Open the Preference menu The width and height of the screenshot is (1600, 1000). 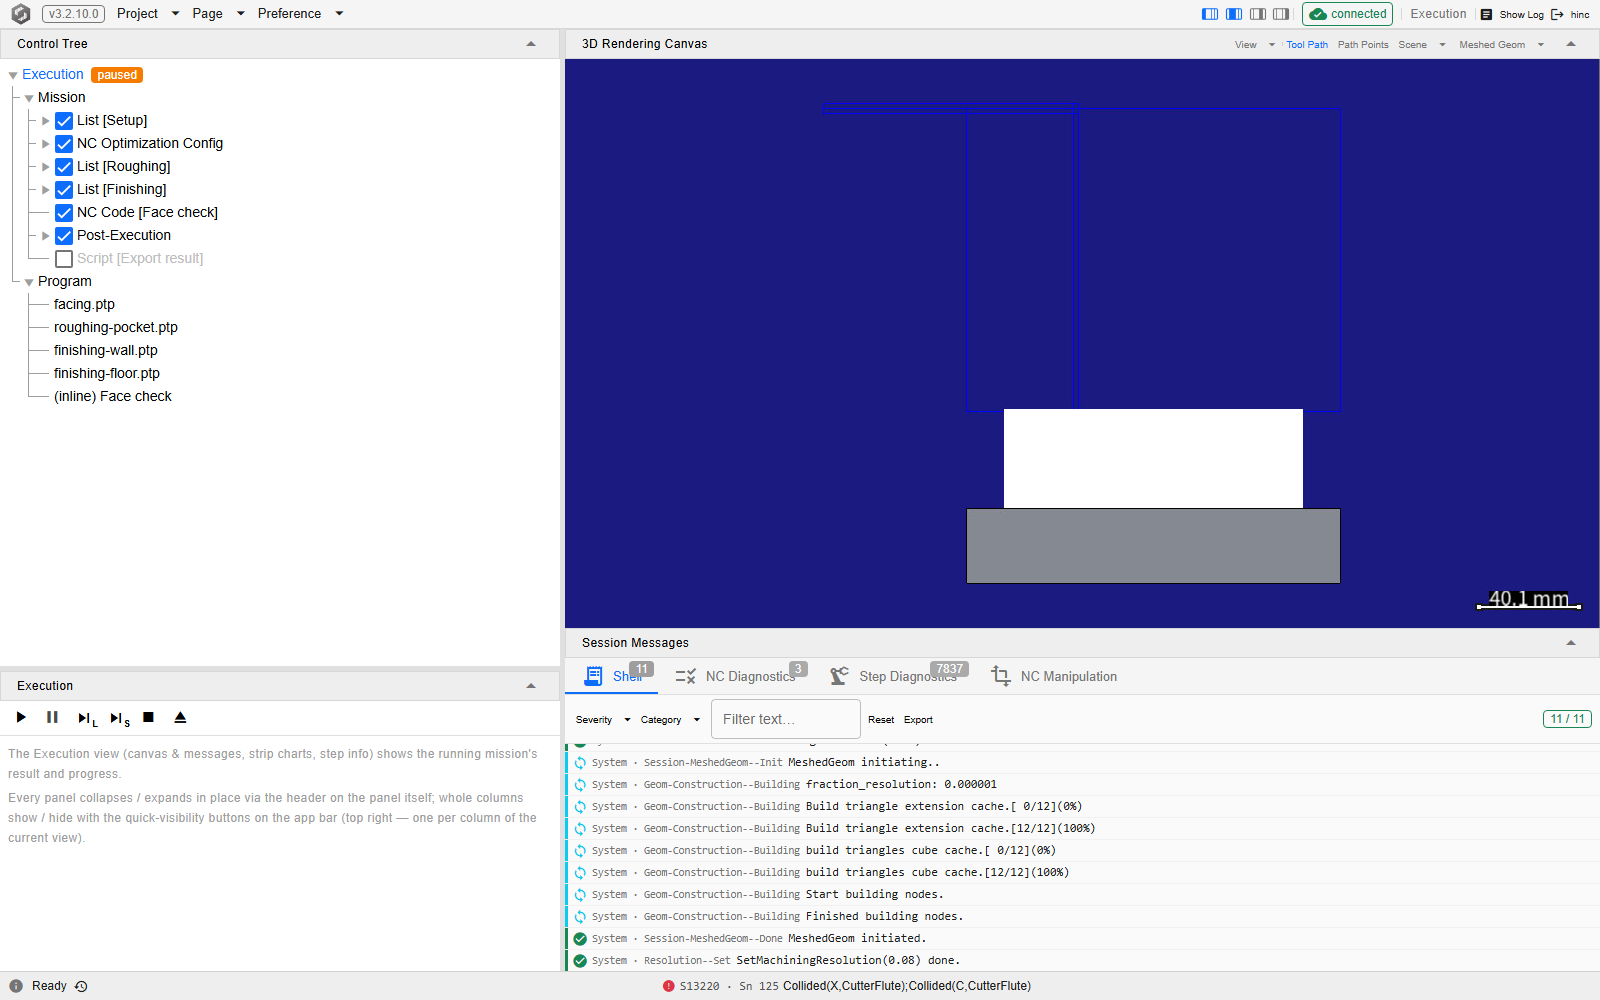click(300, 14)
